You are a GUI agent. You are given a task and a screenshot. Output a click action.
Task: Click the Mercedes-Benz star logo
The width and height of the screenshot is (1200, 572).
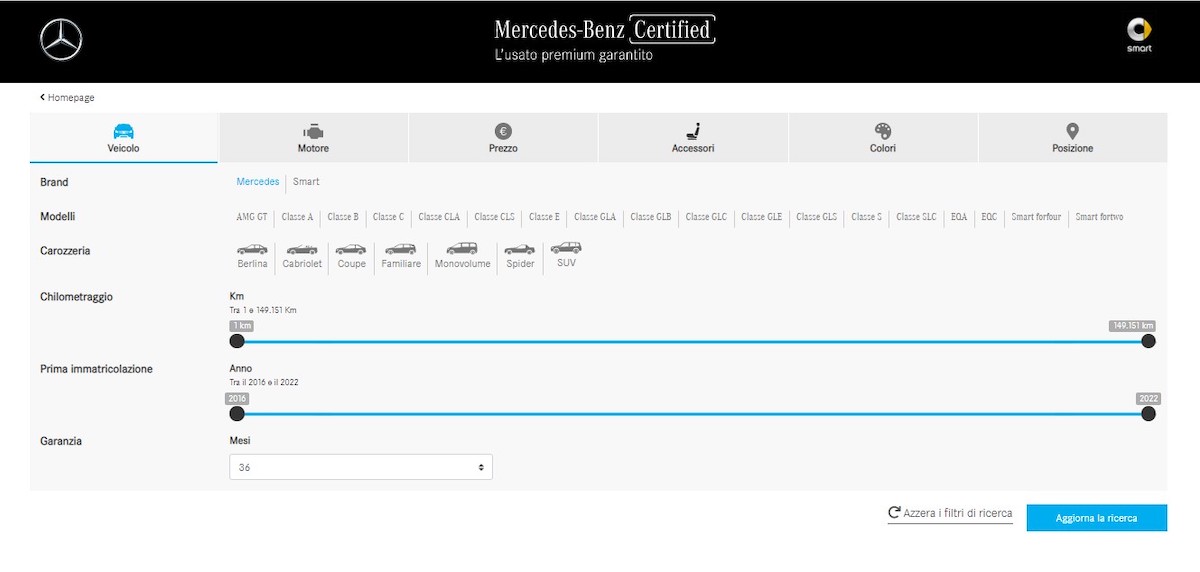coord(61,40)
